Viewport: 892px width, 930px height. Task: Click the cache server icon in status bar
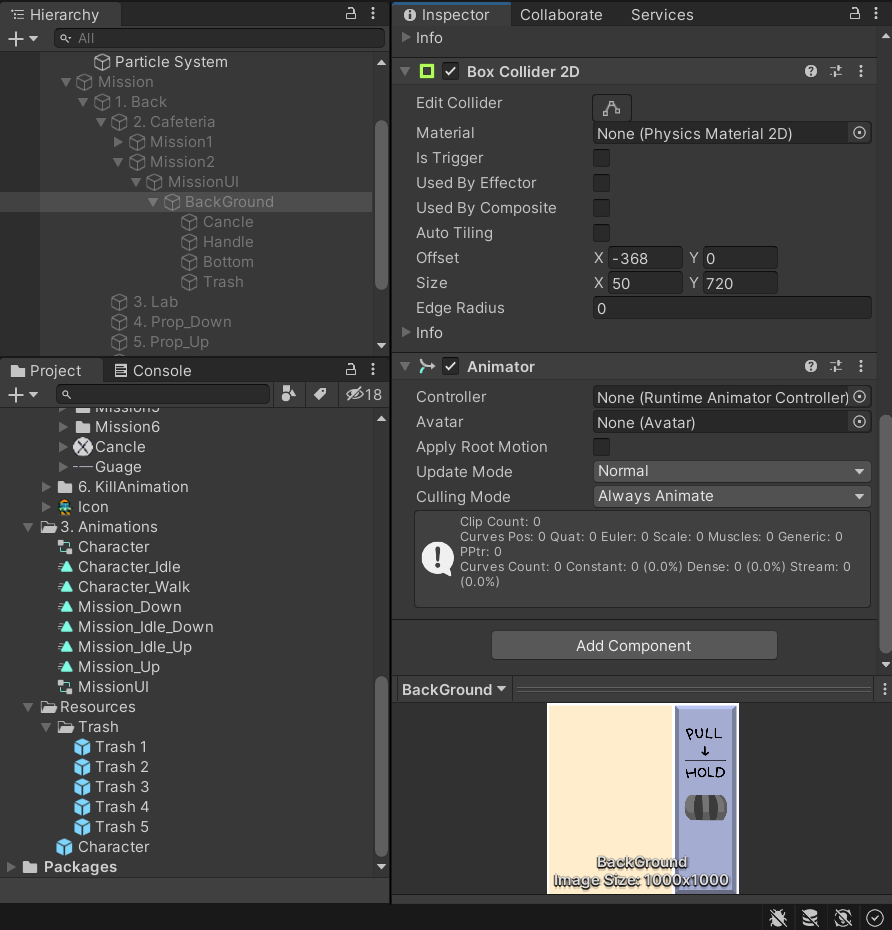(x=810, y=918)
